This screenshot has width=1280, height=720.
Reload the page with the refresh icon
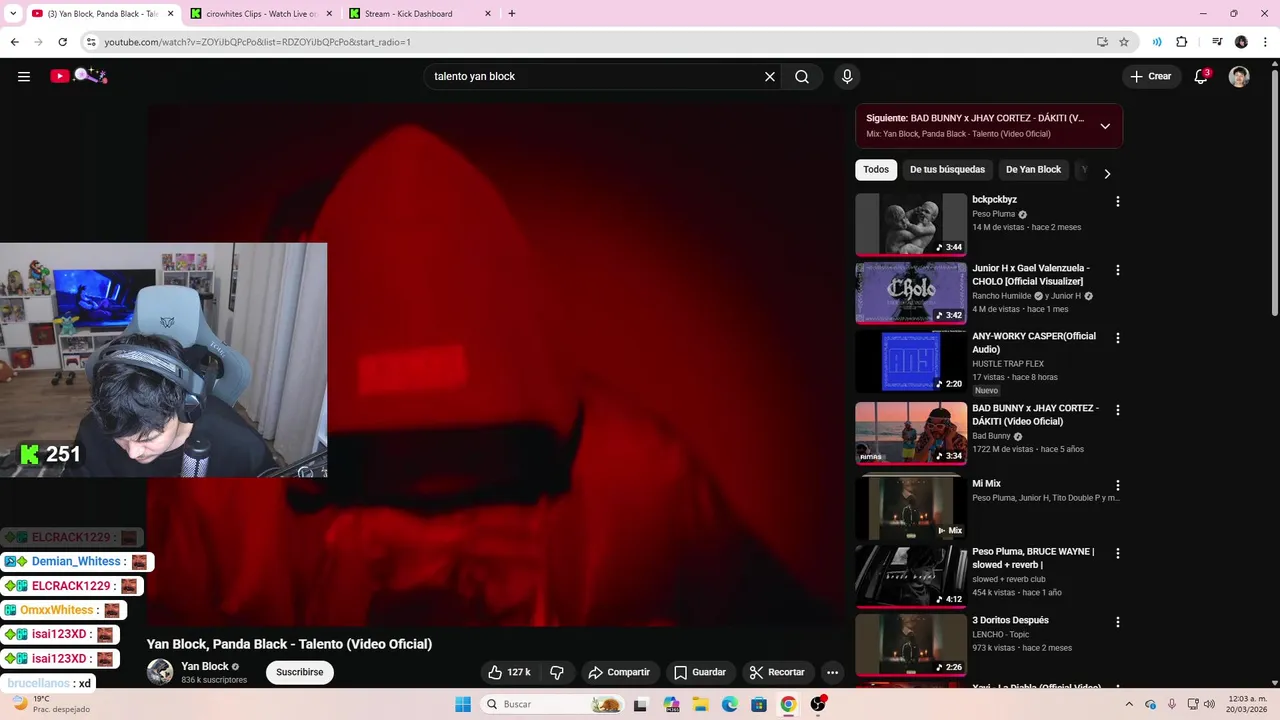(x=62, y=42)
